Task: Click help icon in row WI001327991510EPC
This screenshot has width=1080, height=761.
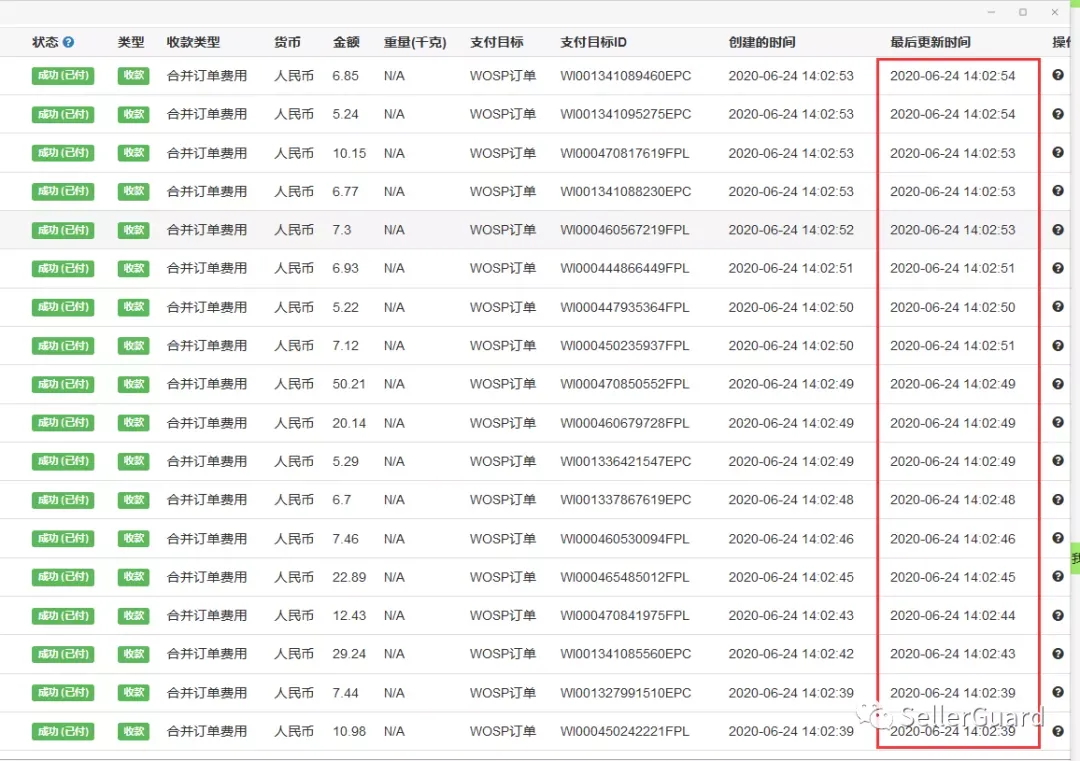Action: (1058, 692)
